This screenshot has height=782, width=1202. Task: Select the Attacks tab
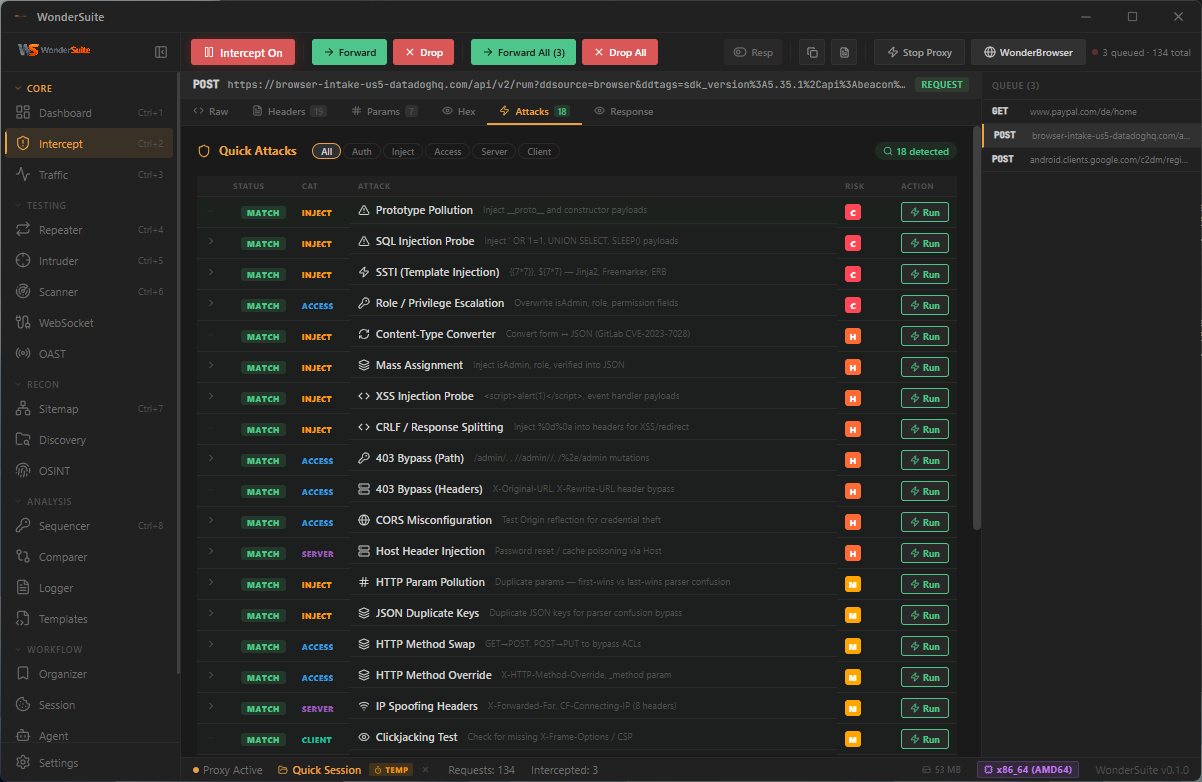click(x=534, y=111)
